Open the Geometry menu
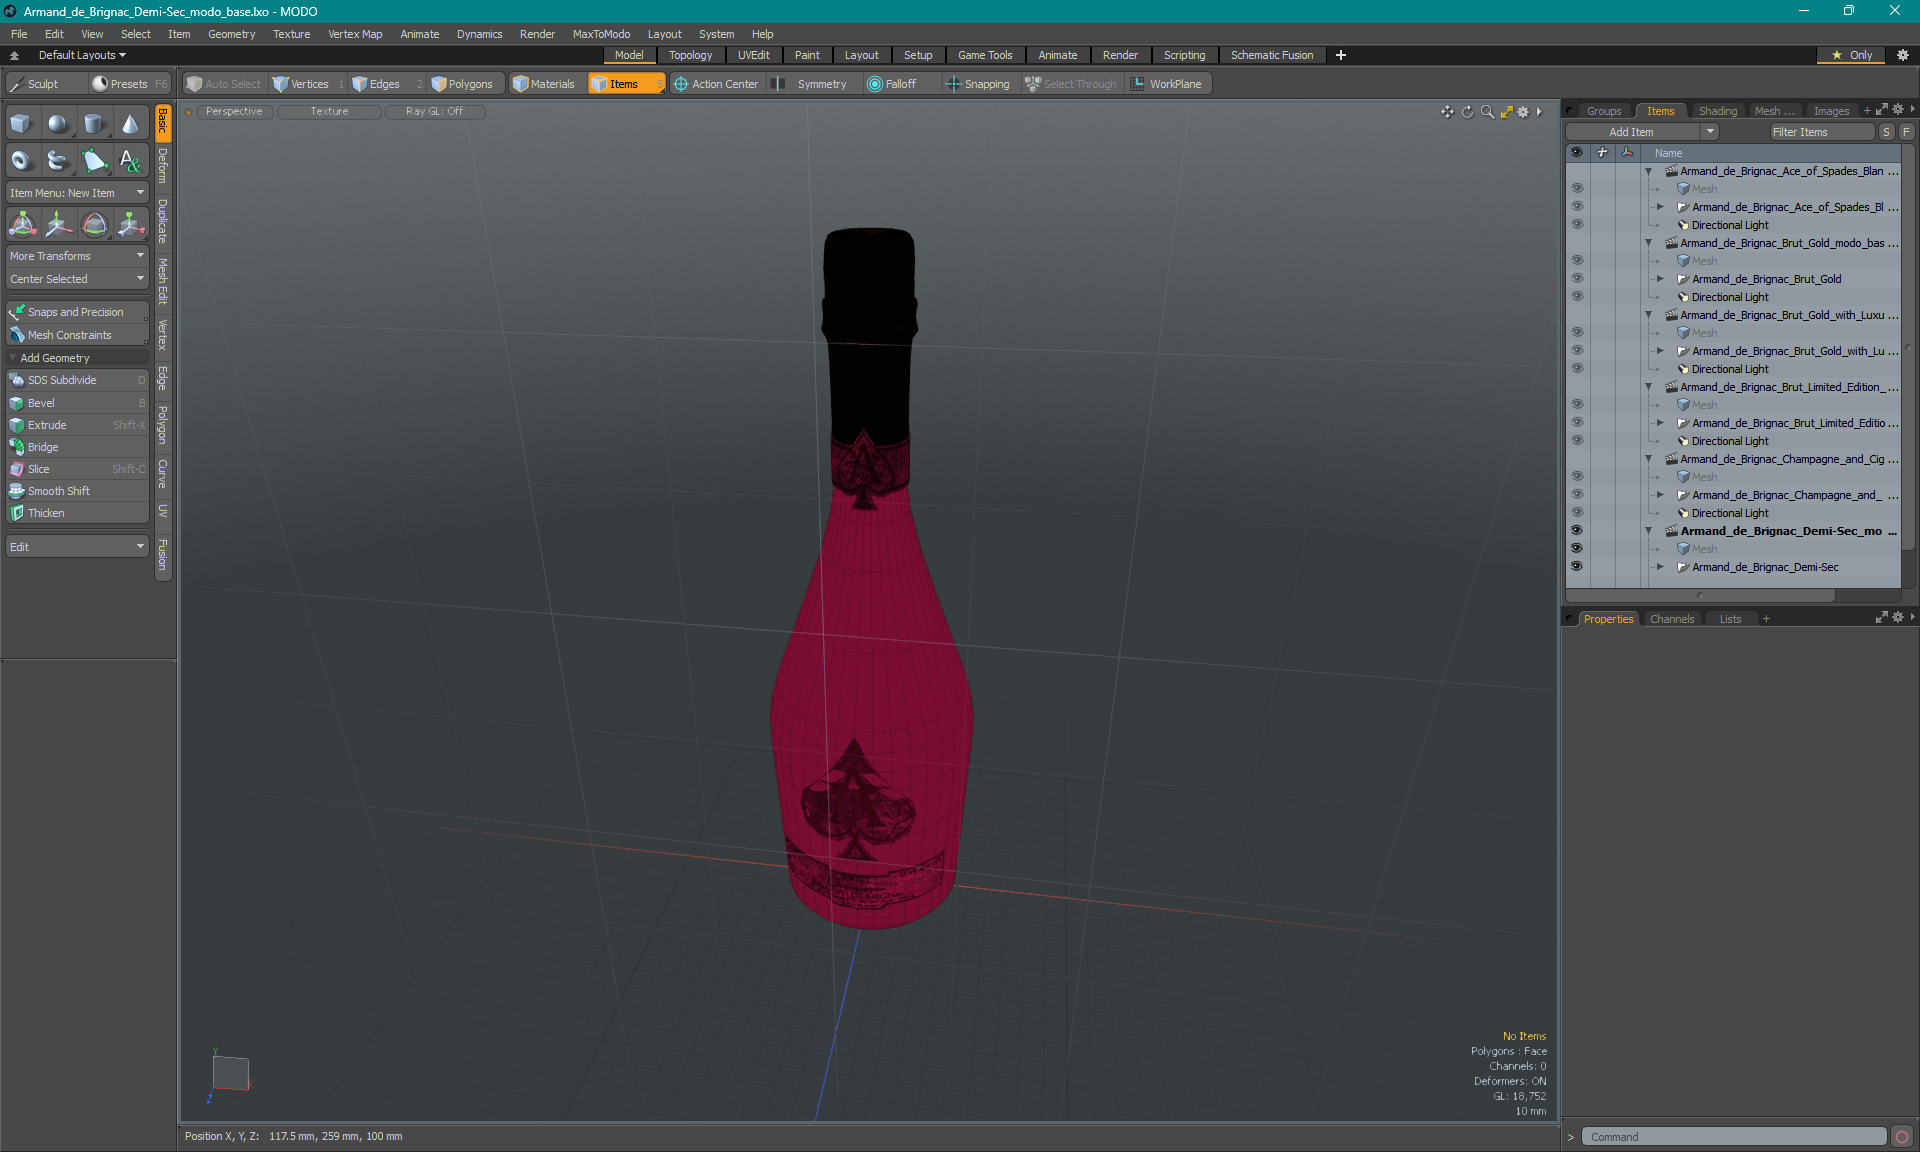1920x1152 pixels. (231, 34)
